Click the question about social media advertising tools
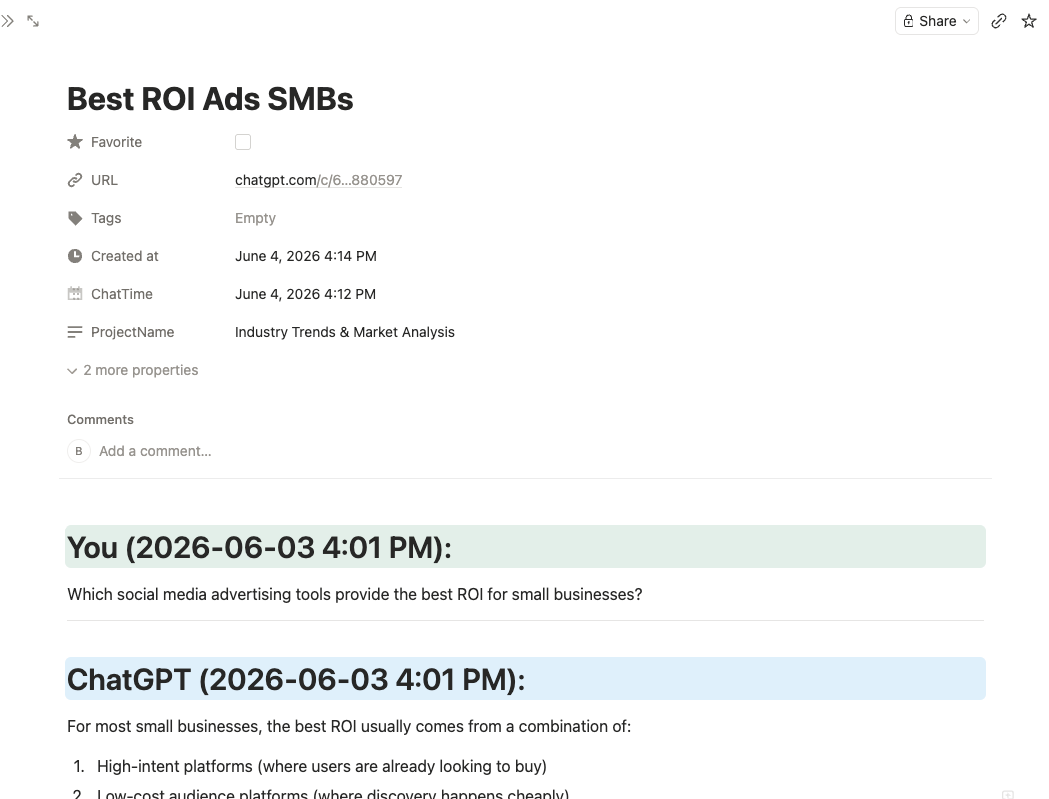The width and height of the screenshot is (1049, 799). click(x=355, y=594)
